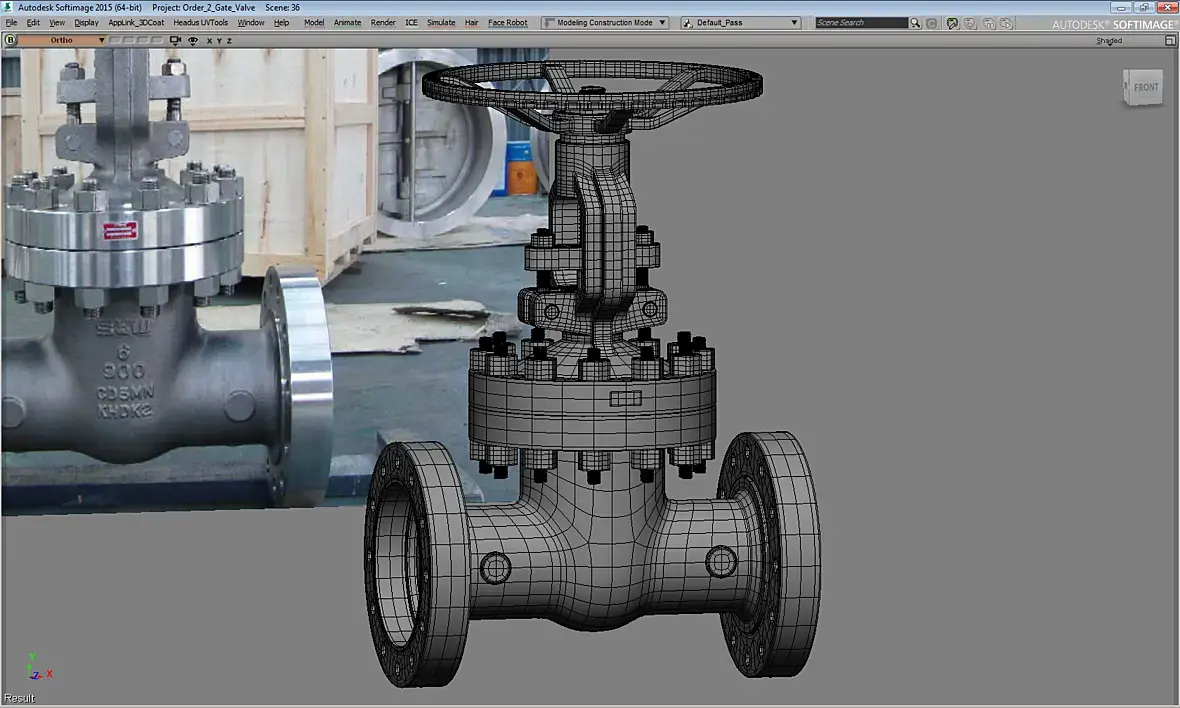The image size is (1180, 708).
Task: Click the Softimage application icon in title bar
Action: point(8,8)
